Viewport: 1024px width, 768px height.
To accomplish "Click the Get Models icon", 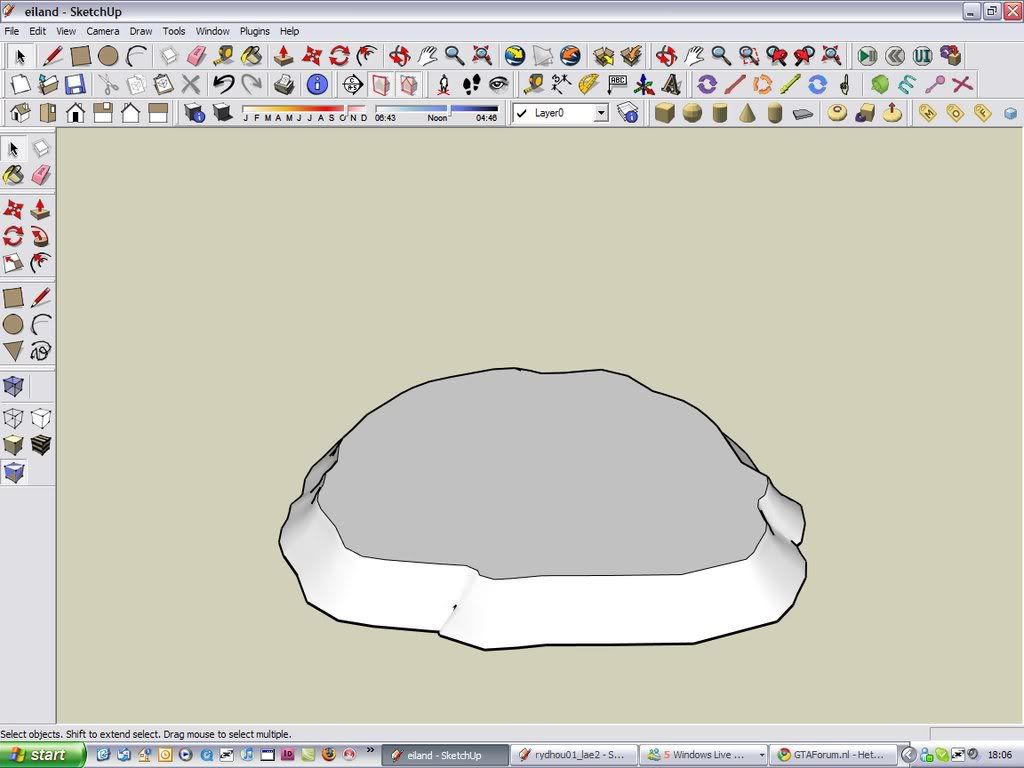I will pos(603,56).
